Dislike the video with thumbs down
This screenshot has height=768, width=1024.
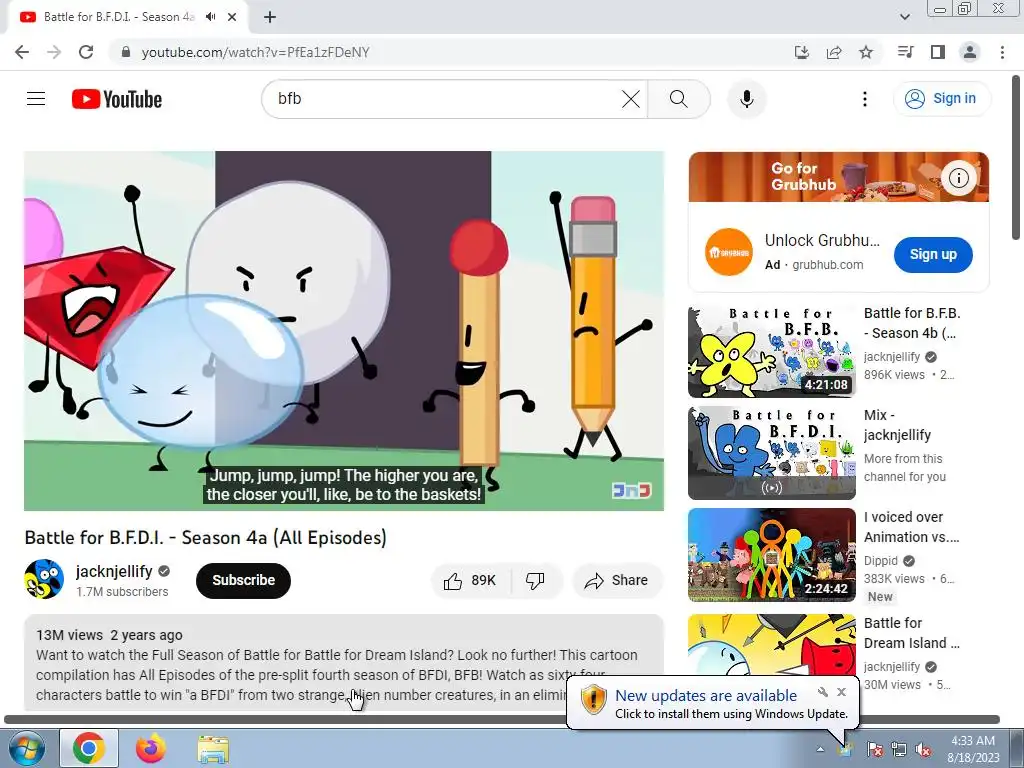click(x=536, y=580)
